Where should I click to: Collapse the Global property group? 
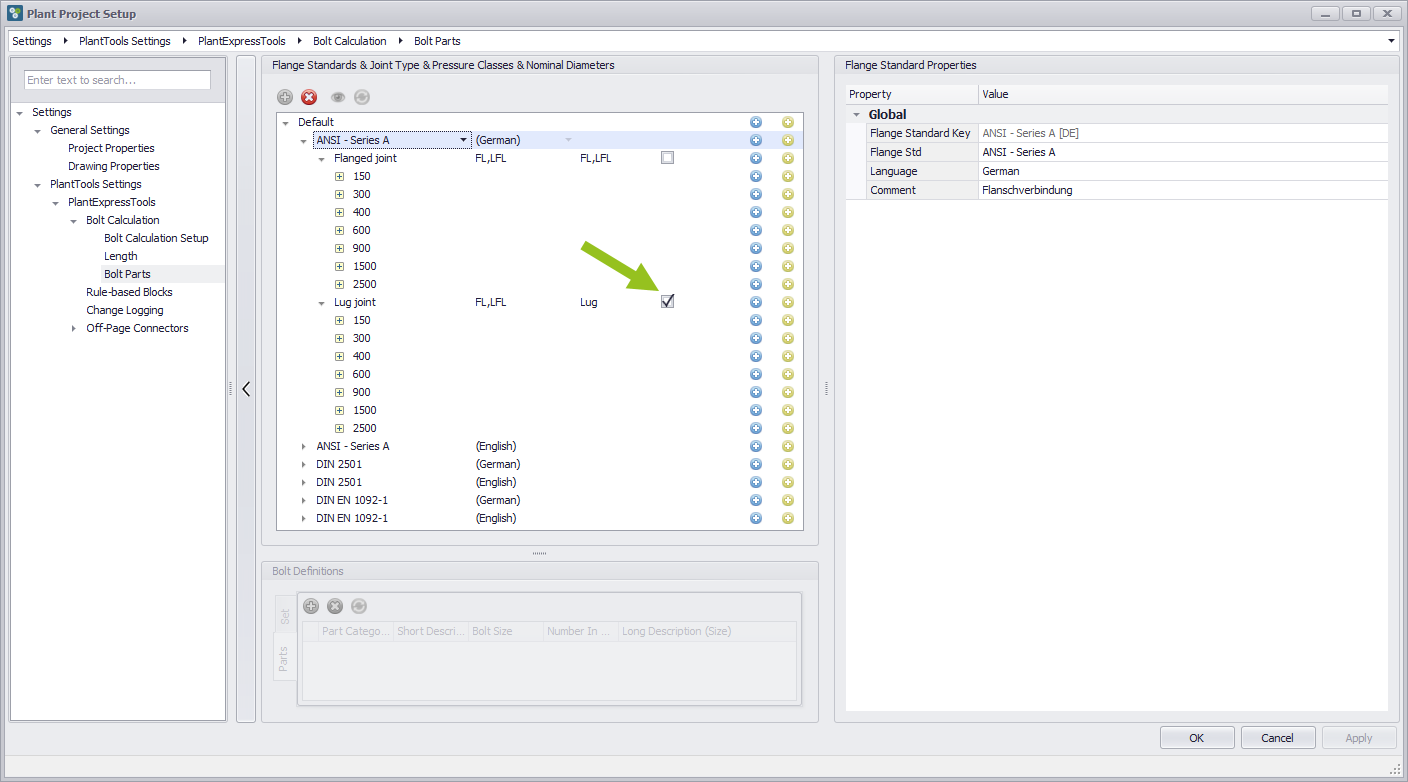click(x=856, y=115)
